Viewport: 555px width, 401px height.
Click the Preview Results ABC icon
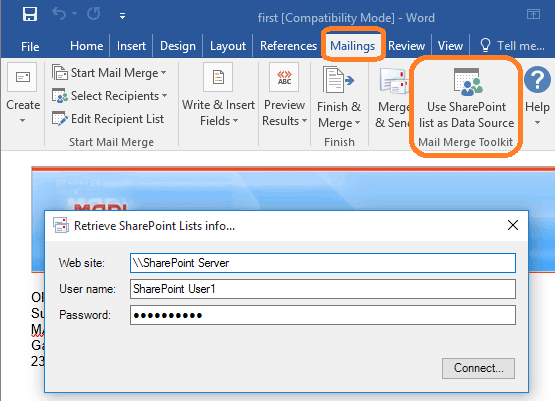(x=284, y=77)
